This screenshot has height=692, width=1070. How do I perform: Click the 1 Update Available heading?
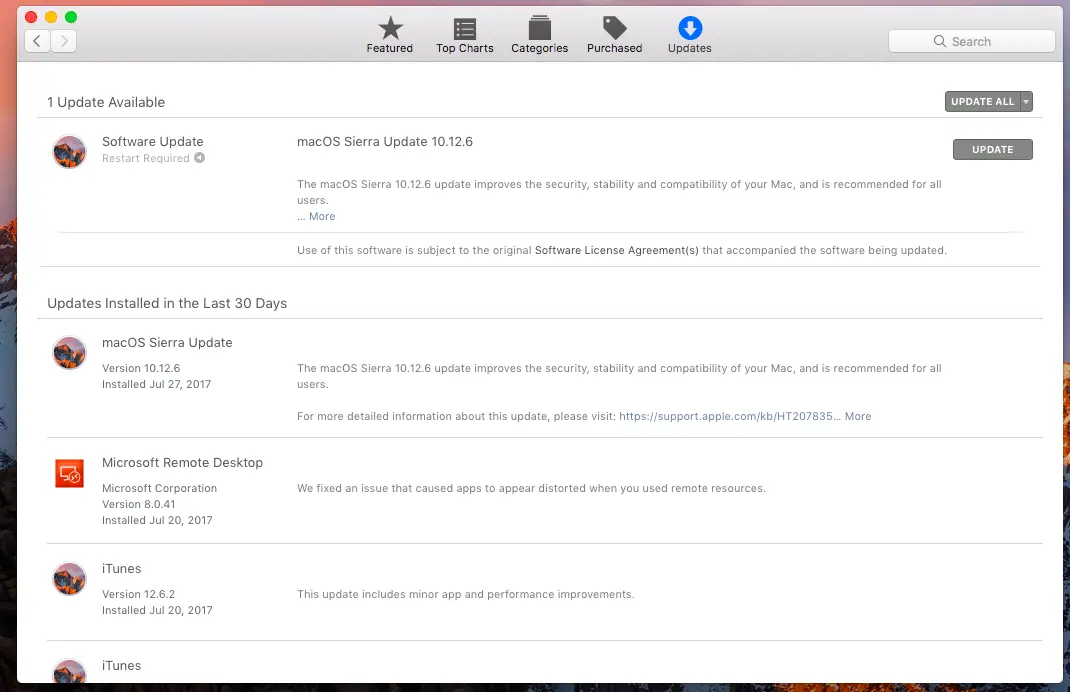point(106,102)
